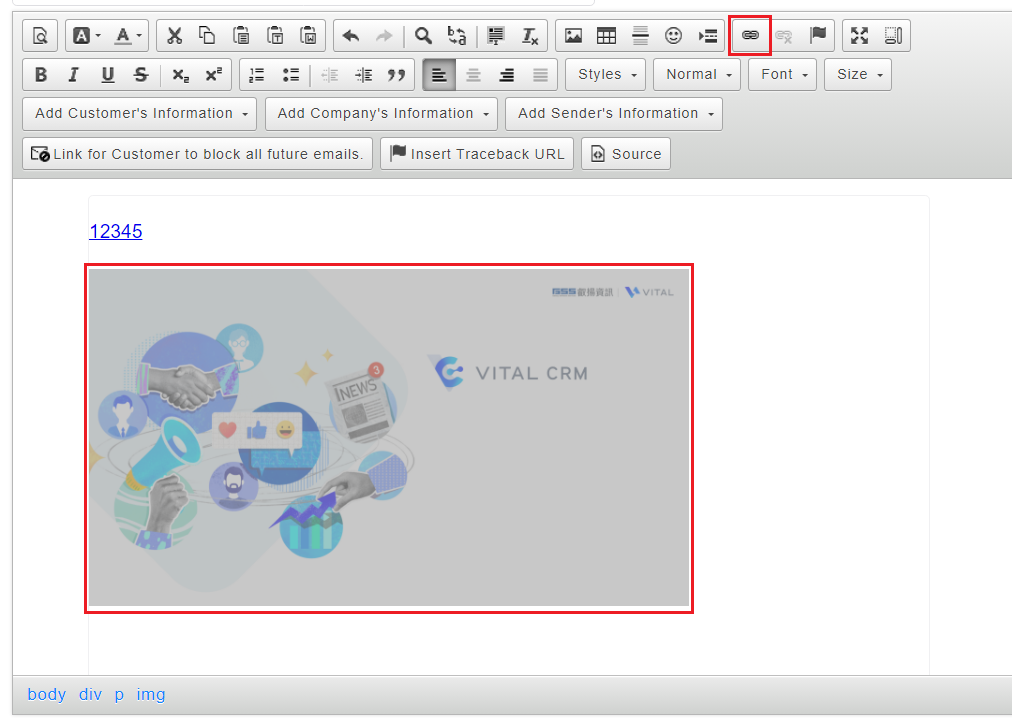Screen dimensions: 1012x718
Task: Paste from clipboard
Action: tap(241, 36)
